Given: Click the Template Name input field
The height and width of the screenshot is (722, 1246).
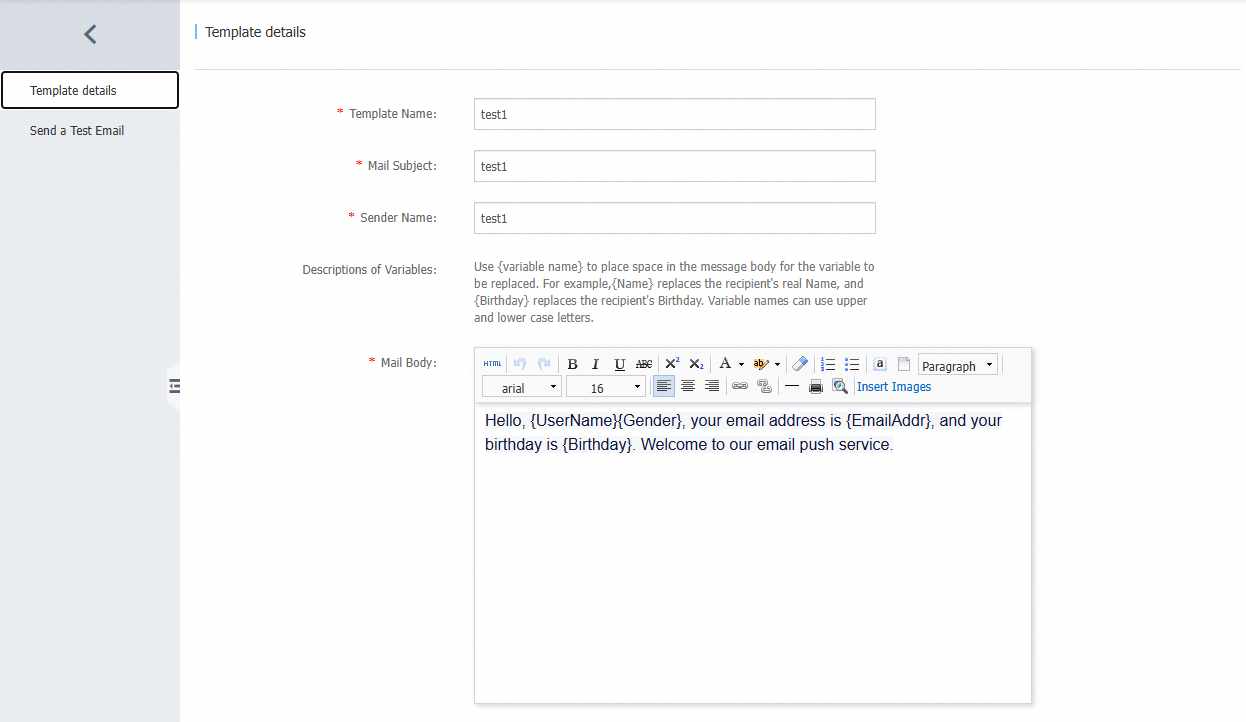Looking at the screenshot, I should pyautogui.click(x=675, y=114).
